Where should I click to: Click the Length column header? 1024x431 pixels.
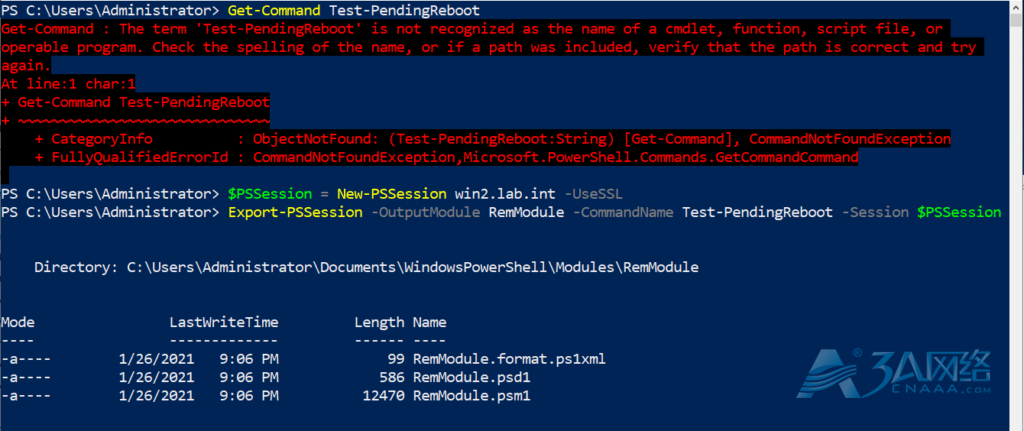pos(379,322)
